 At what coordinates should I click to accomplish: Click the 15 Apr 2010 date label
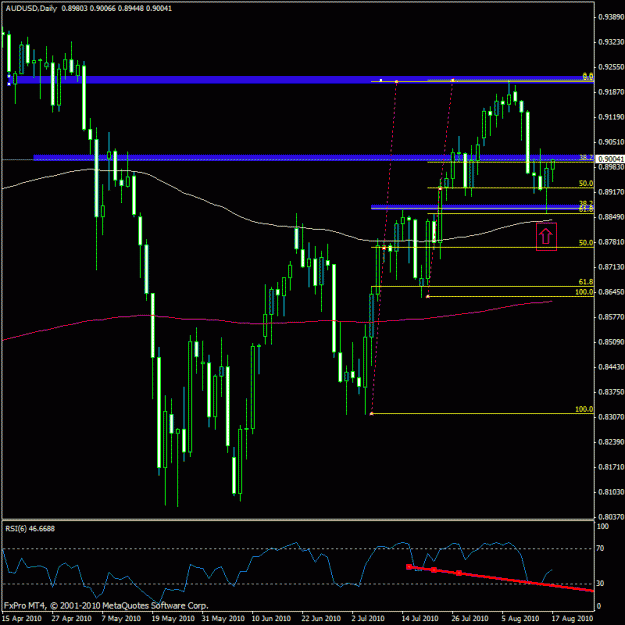coord(22,619)
